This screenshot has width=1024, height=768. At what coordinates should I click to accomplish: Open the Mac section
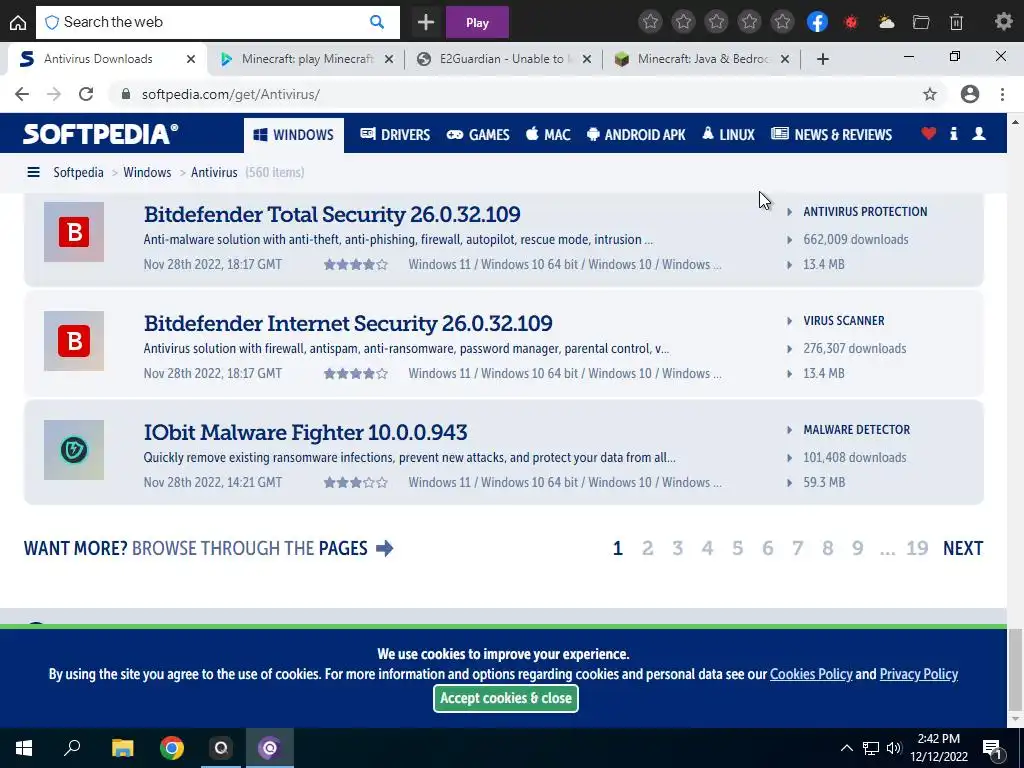click(548, 135)
